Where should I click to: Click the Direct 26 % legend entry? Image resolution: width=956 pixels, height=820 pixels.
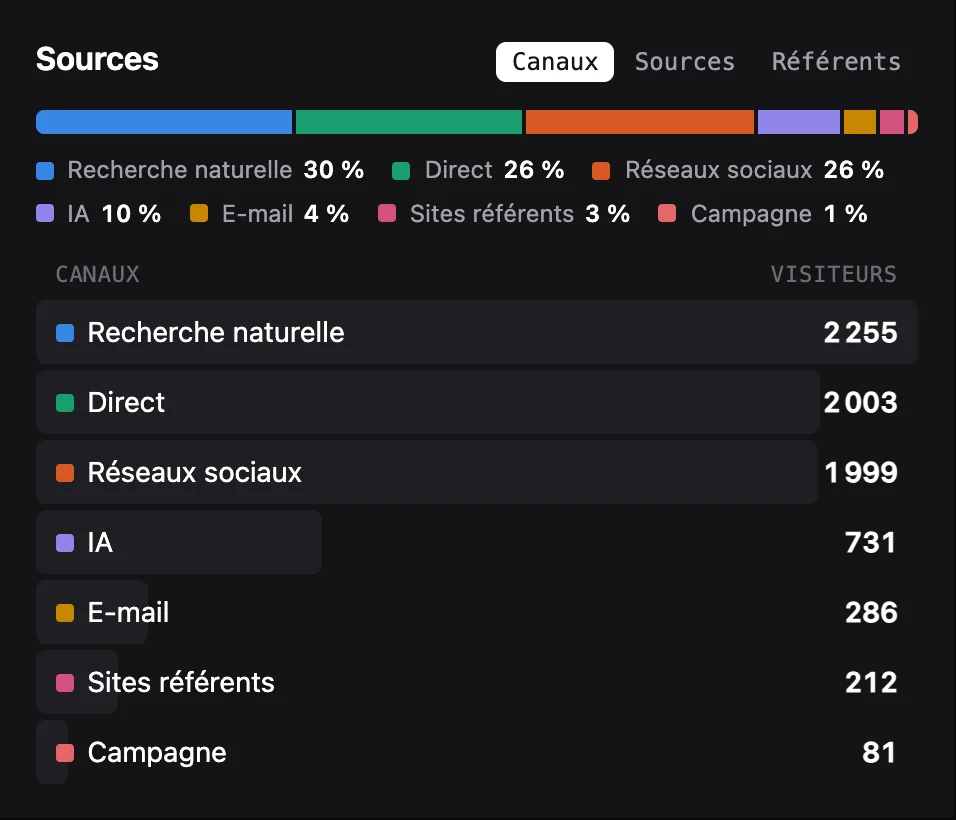(478, 170)
